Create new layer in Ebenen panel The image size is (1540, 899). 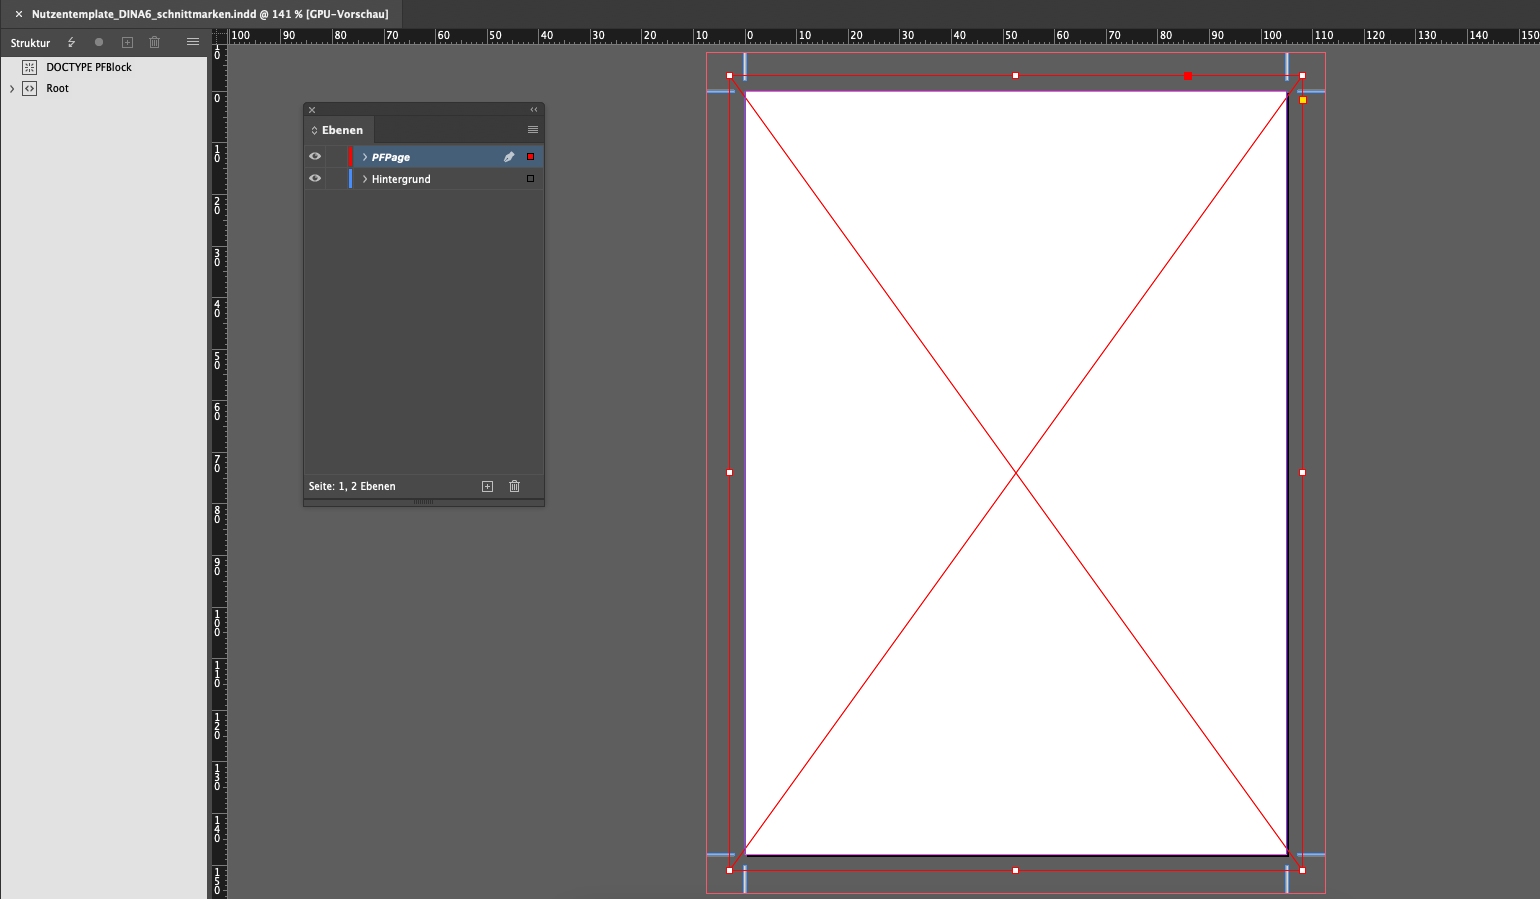point(487,486)
